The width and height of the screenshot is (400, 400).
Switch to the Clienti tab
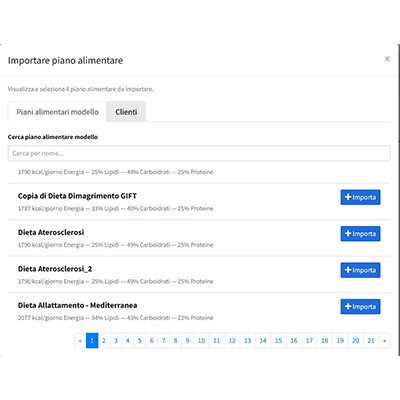126,112
